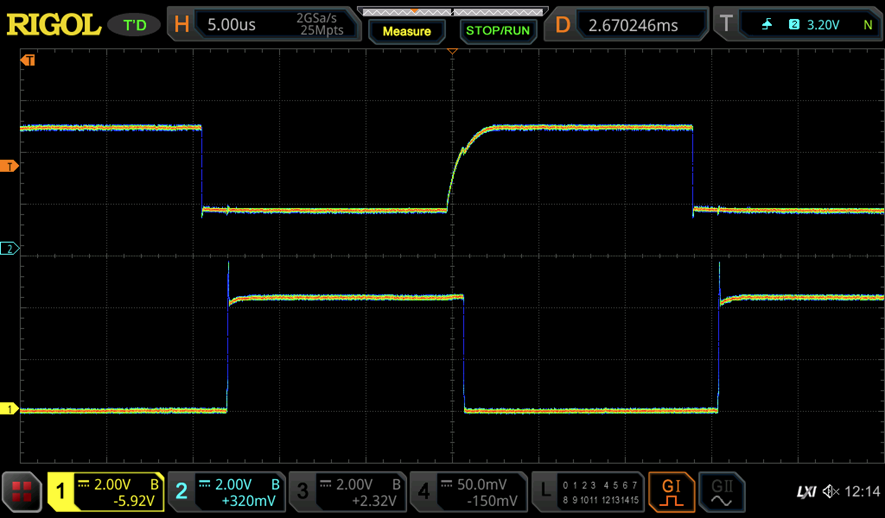Open the red function navigation menu icon
Viewport: 885px width, 518px height.
coord(22,491)
